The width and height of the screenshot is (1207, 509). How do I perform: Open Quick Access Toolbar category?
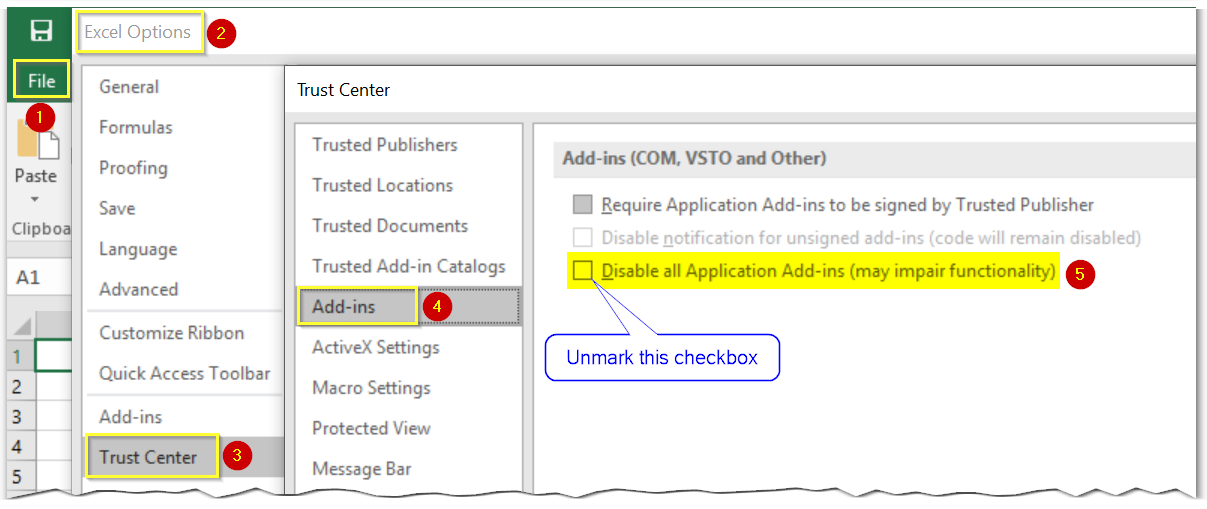pyautogui.click(x=185, y=373)
